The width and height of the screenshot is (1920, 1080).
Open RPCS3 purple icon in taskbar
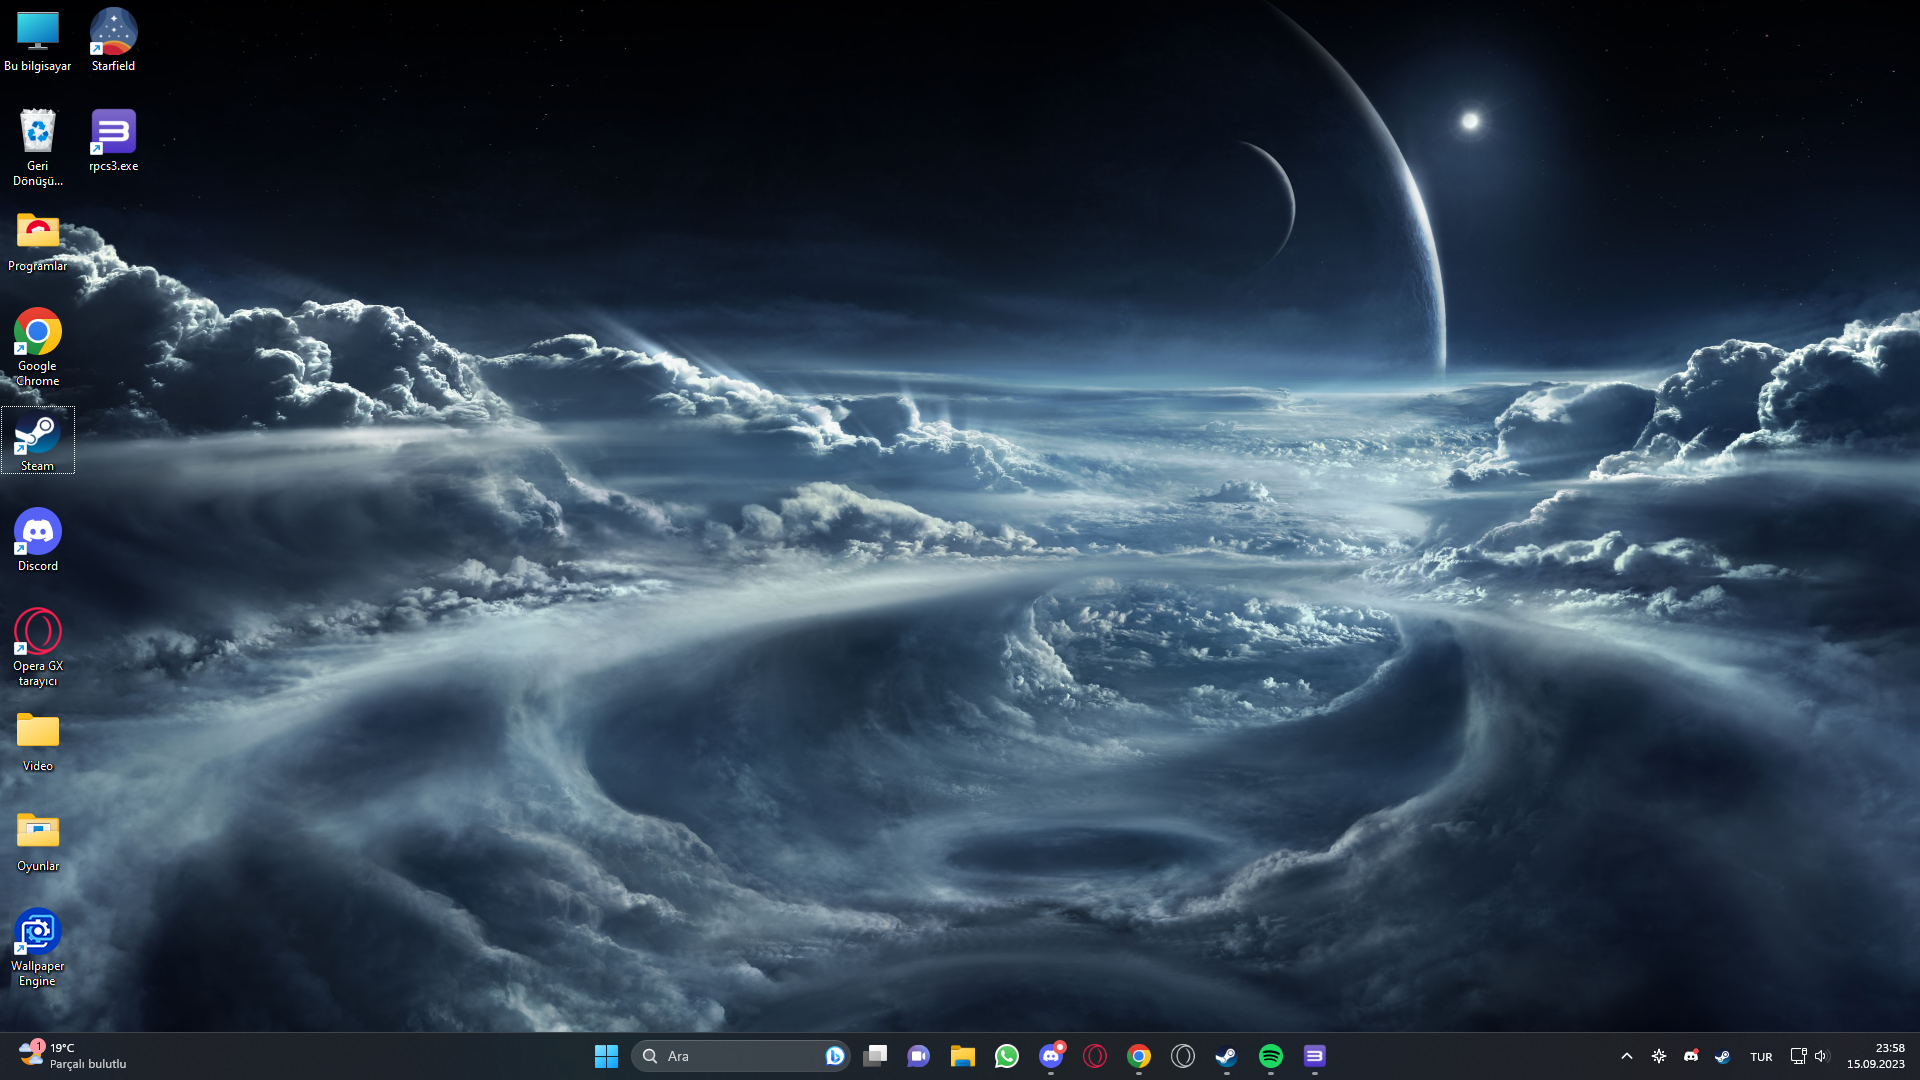[x=1315, y=1056]
